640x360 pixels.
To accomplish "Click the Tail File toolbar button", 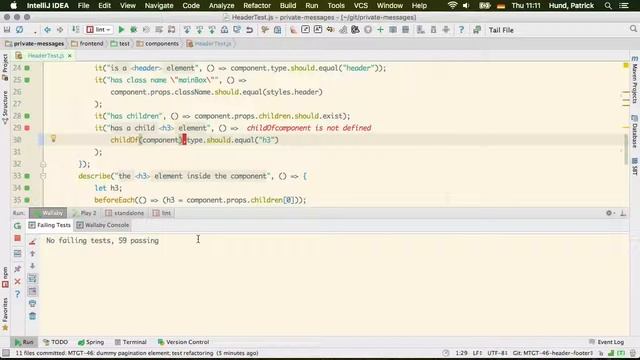I will 501,30.
